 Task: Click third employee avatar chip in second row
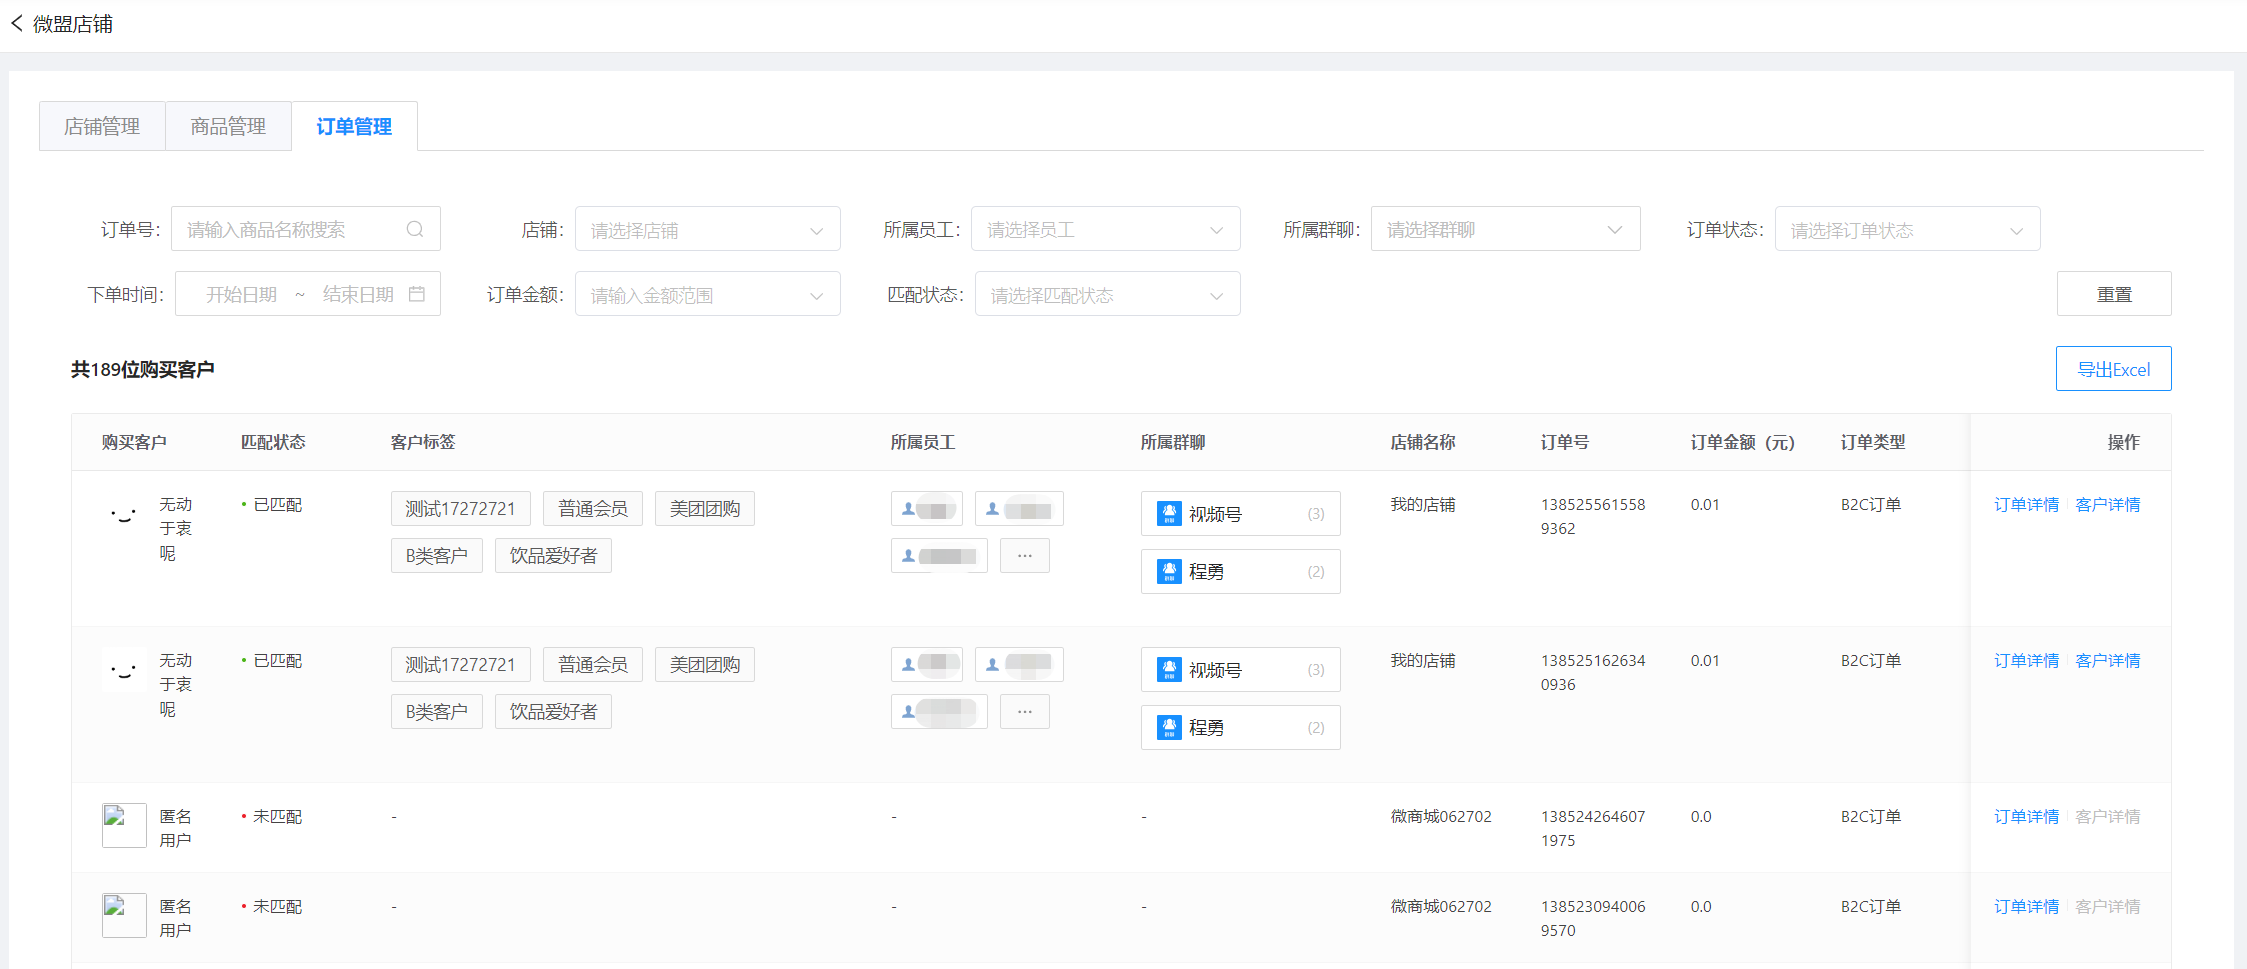click(939, 711)
